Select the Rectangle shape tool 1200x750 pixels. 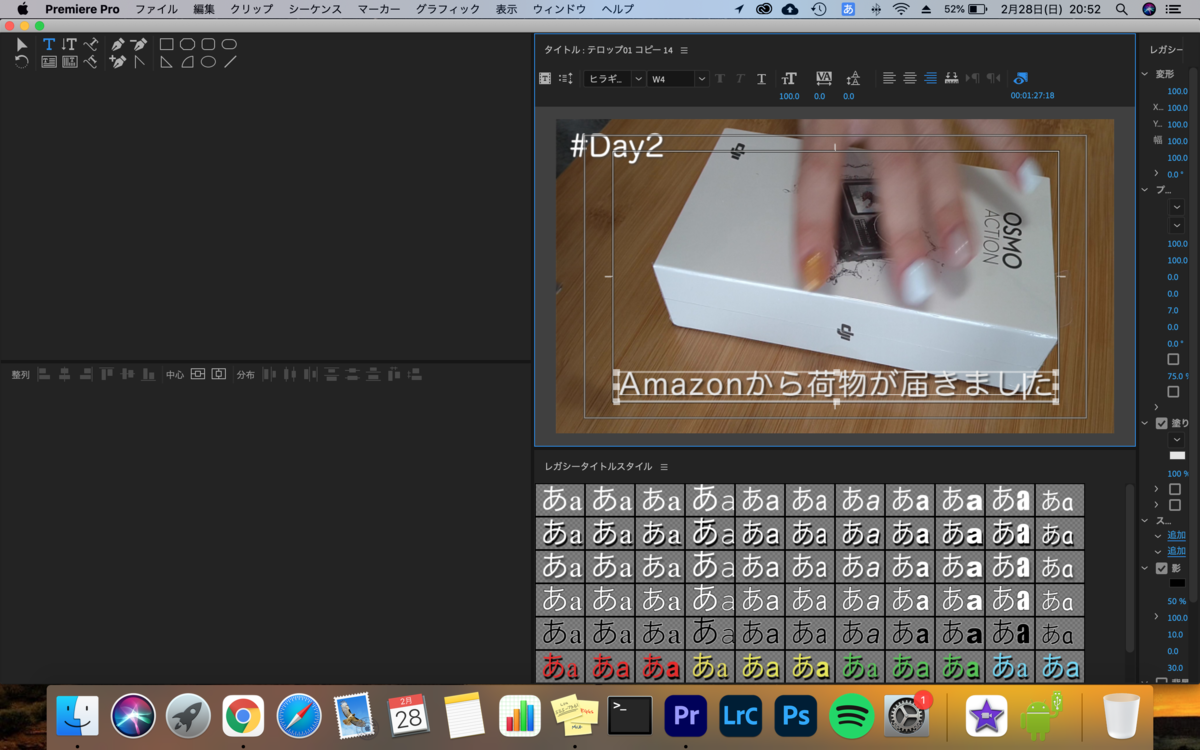[x=166, y=45]
